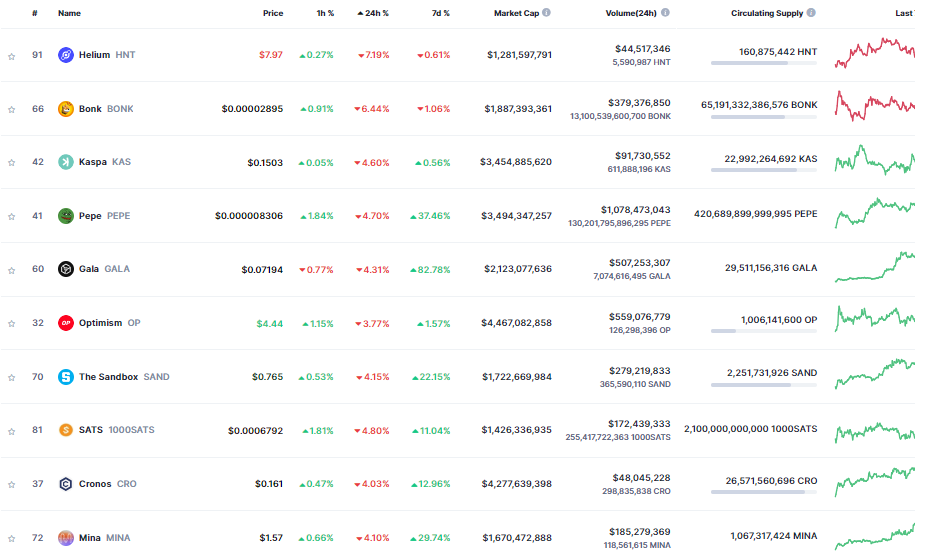Click The Sandbox S logo
Viewport: 925px width, 557px height.
[x=65, y=377]
